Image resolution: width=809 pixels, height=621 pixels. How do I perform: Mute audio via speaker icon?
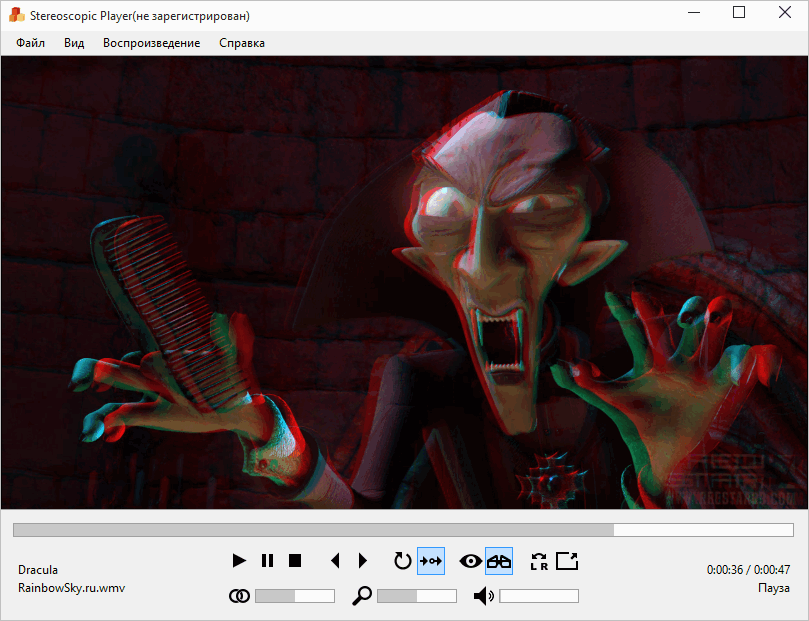[483, 596]
